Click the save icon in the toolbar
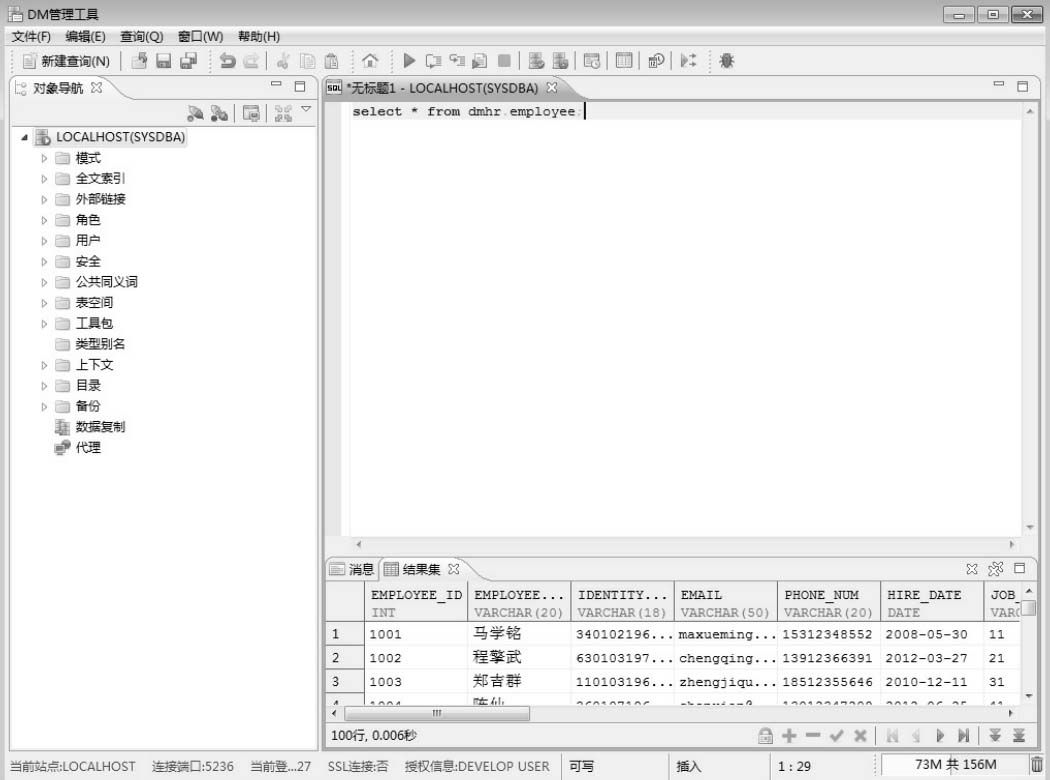 tap(163, 61)
